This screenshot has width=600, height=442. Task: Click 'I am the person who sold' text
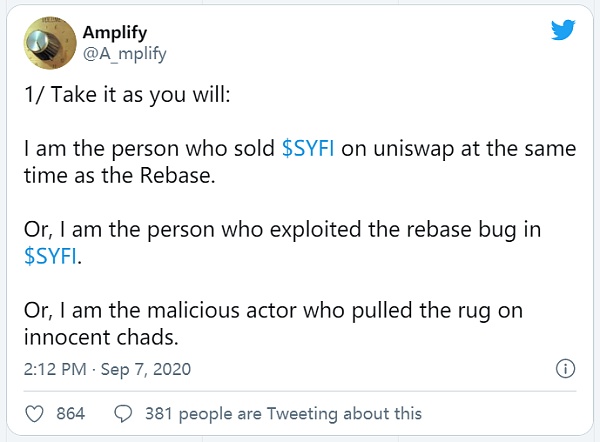point(148,148)
